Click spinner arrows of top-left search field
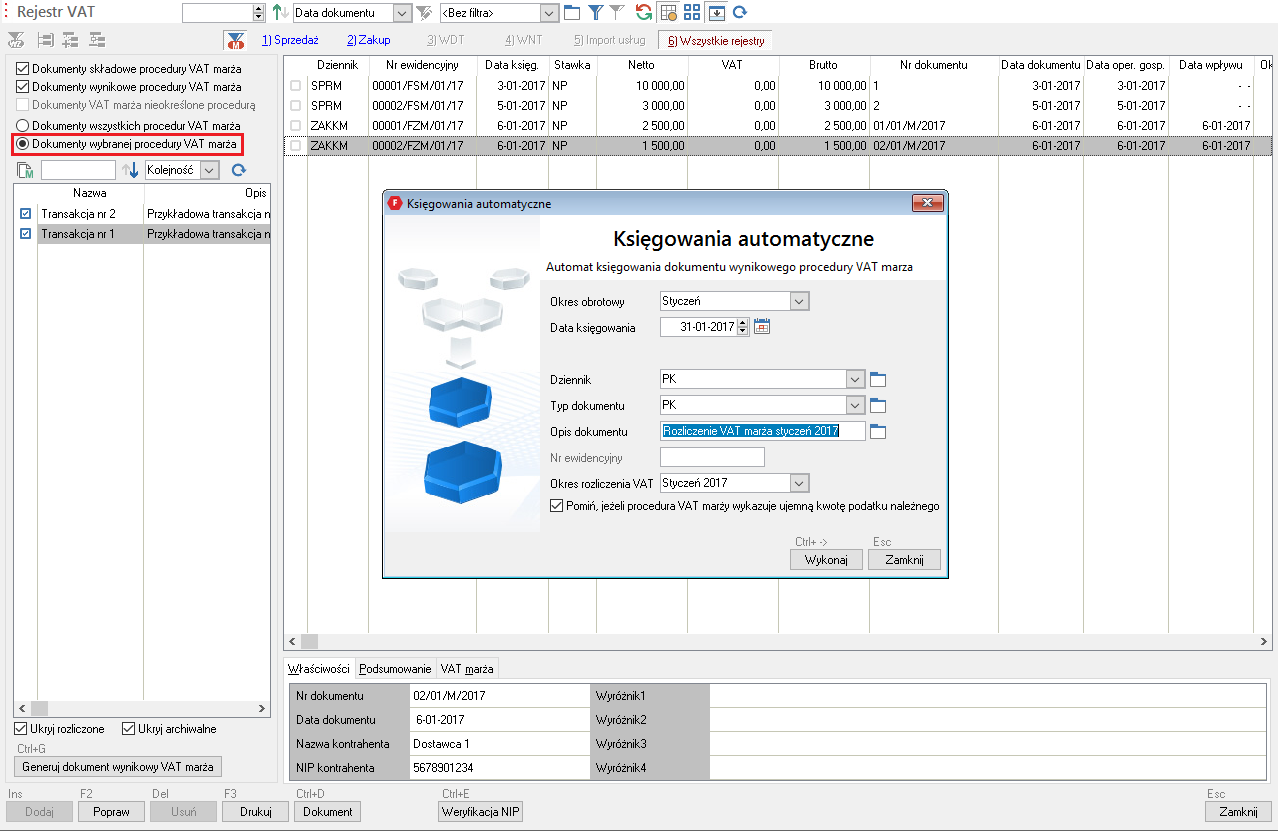This screenshot has width=1278, height=831. [x=259, y=13]
